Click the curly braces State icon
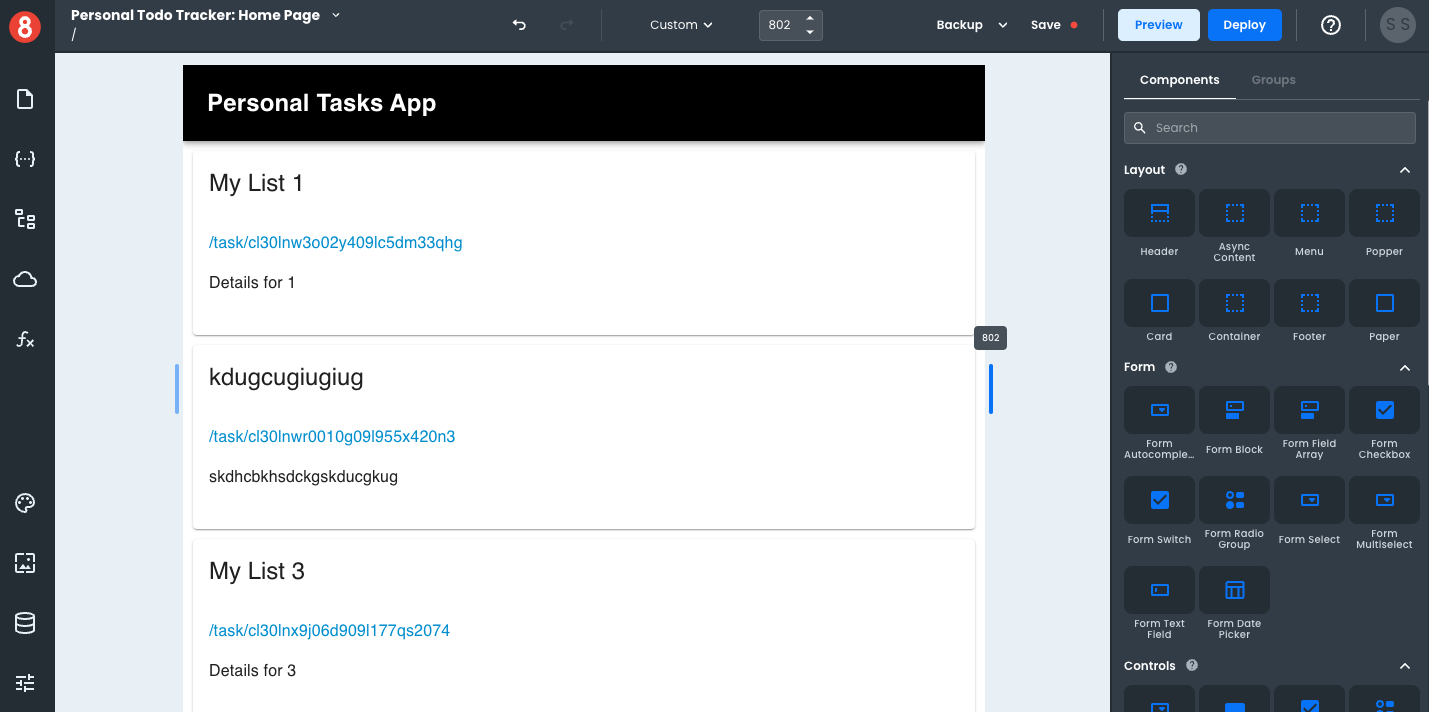The image size is (1429, 712). 25,159
